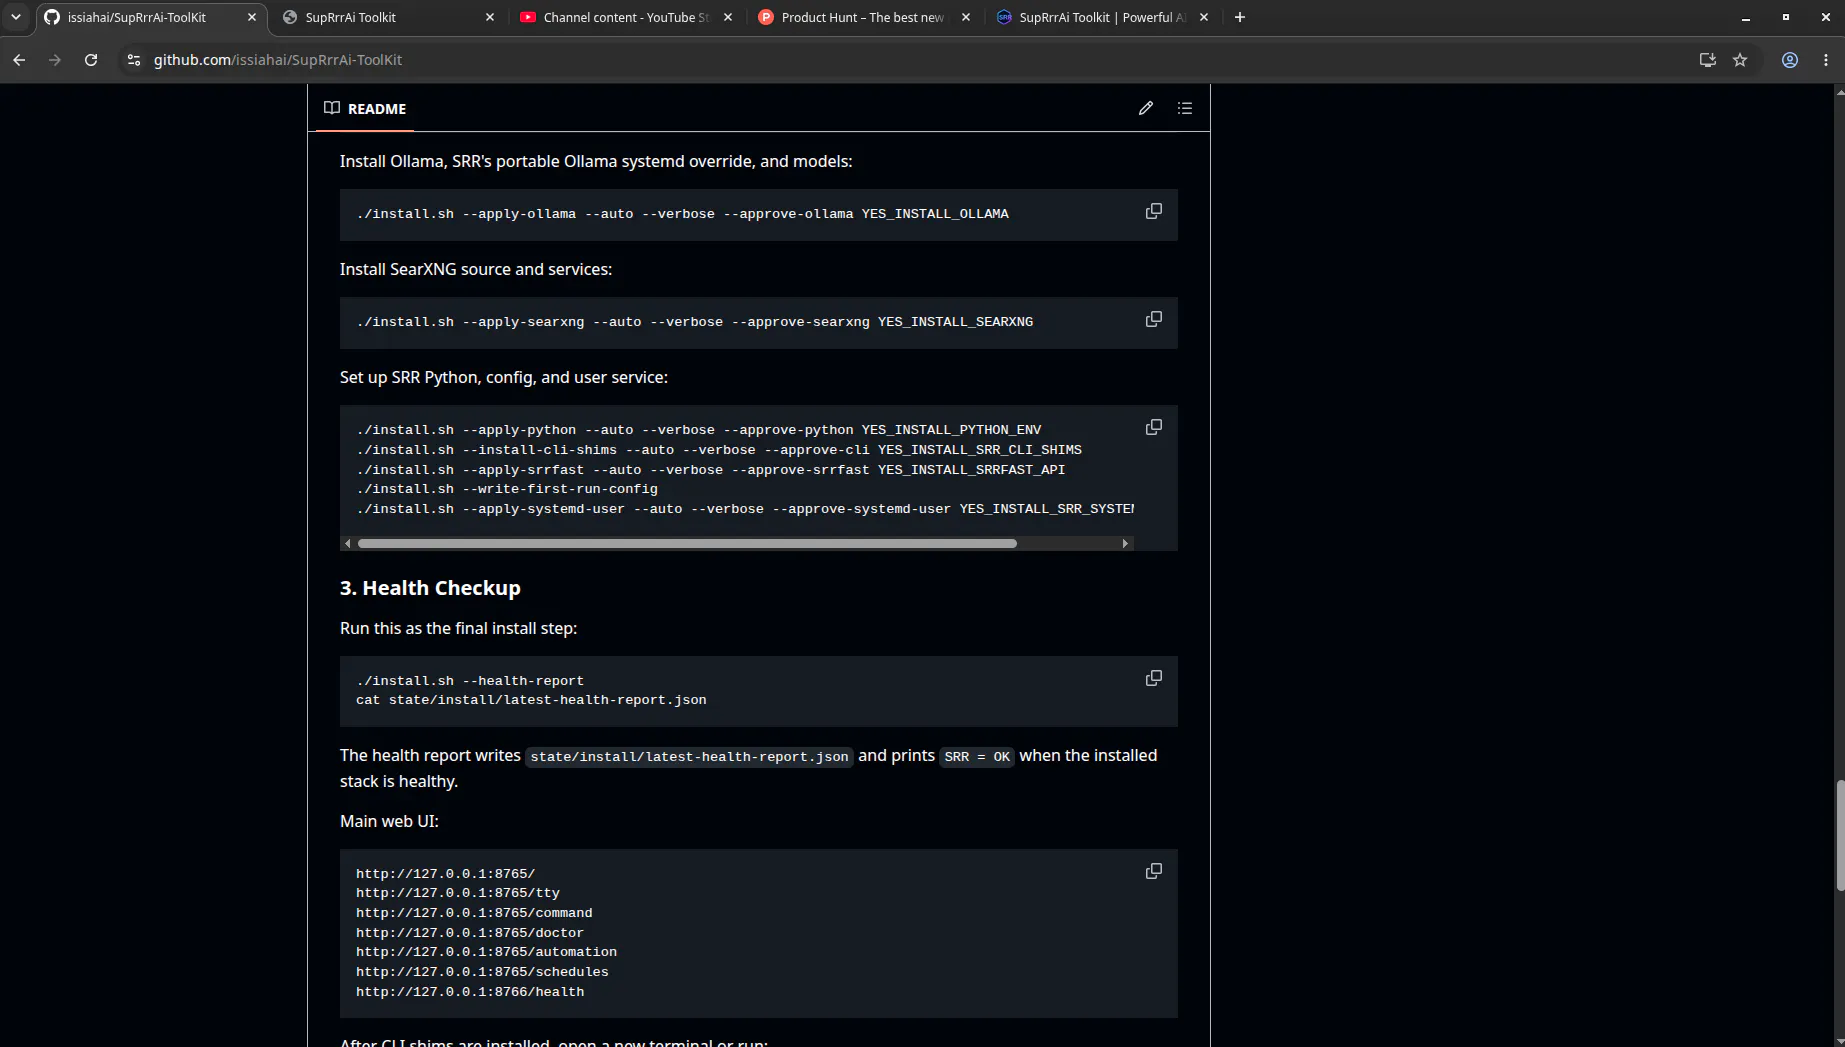Viewport: 1845px width, 1047px height.
Task: Go back to the previous page
Action: tap(19, 60)
